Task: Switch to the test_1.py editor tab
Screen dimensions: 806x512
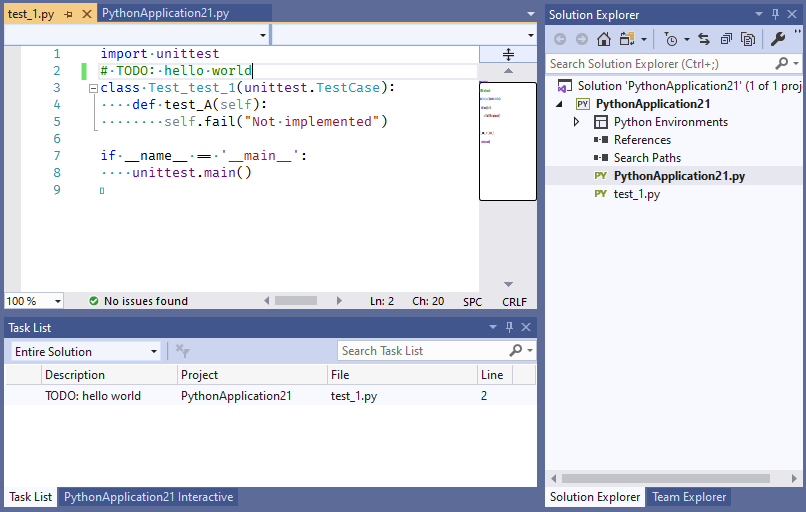Action: tap(31, 14)
